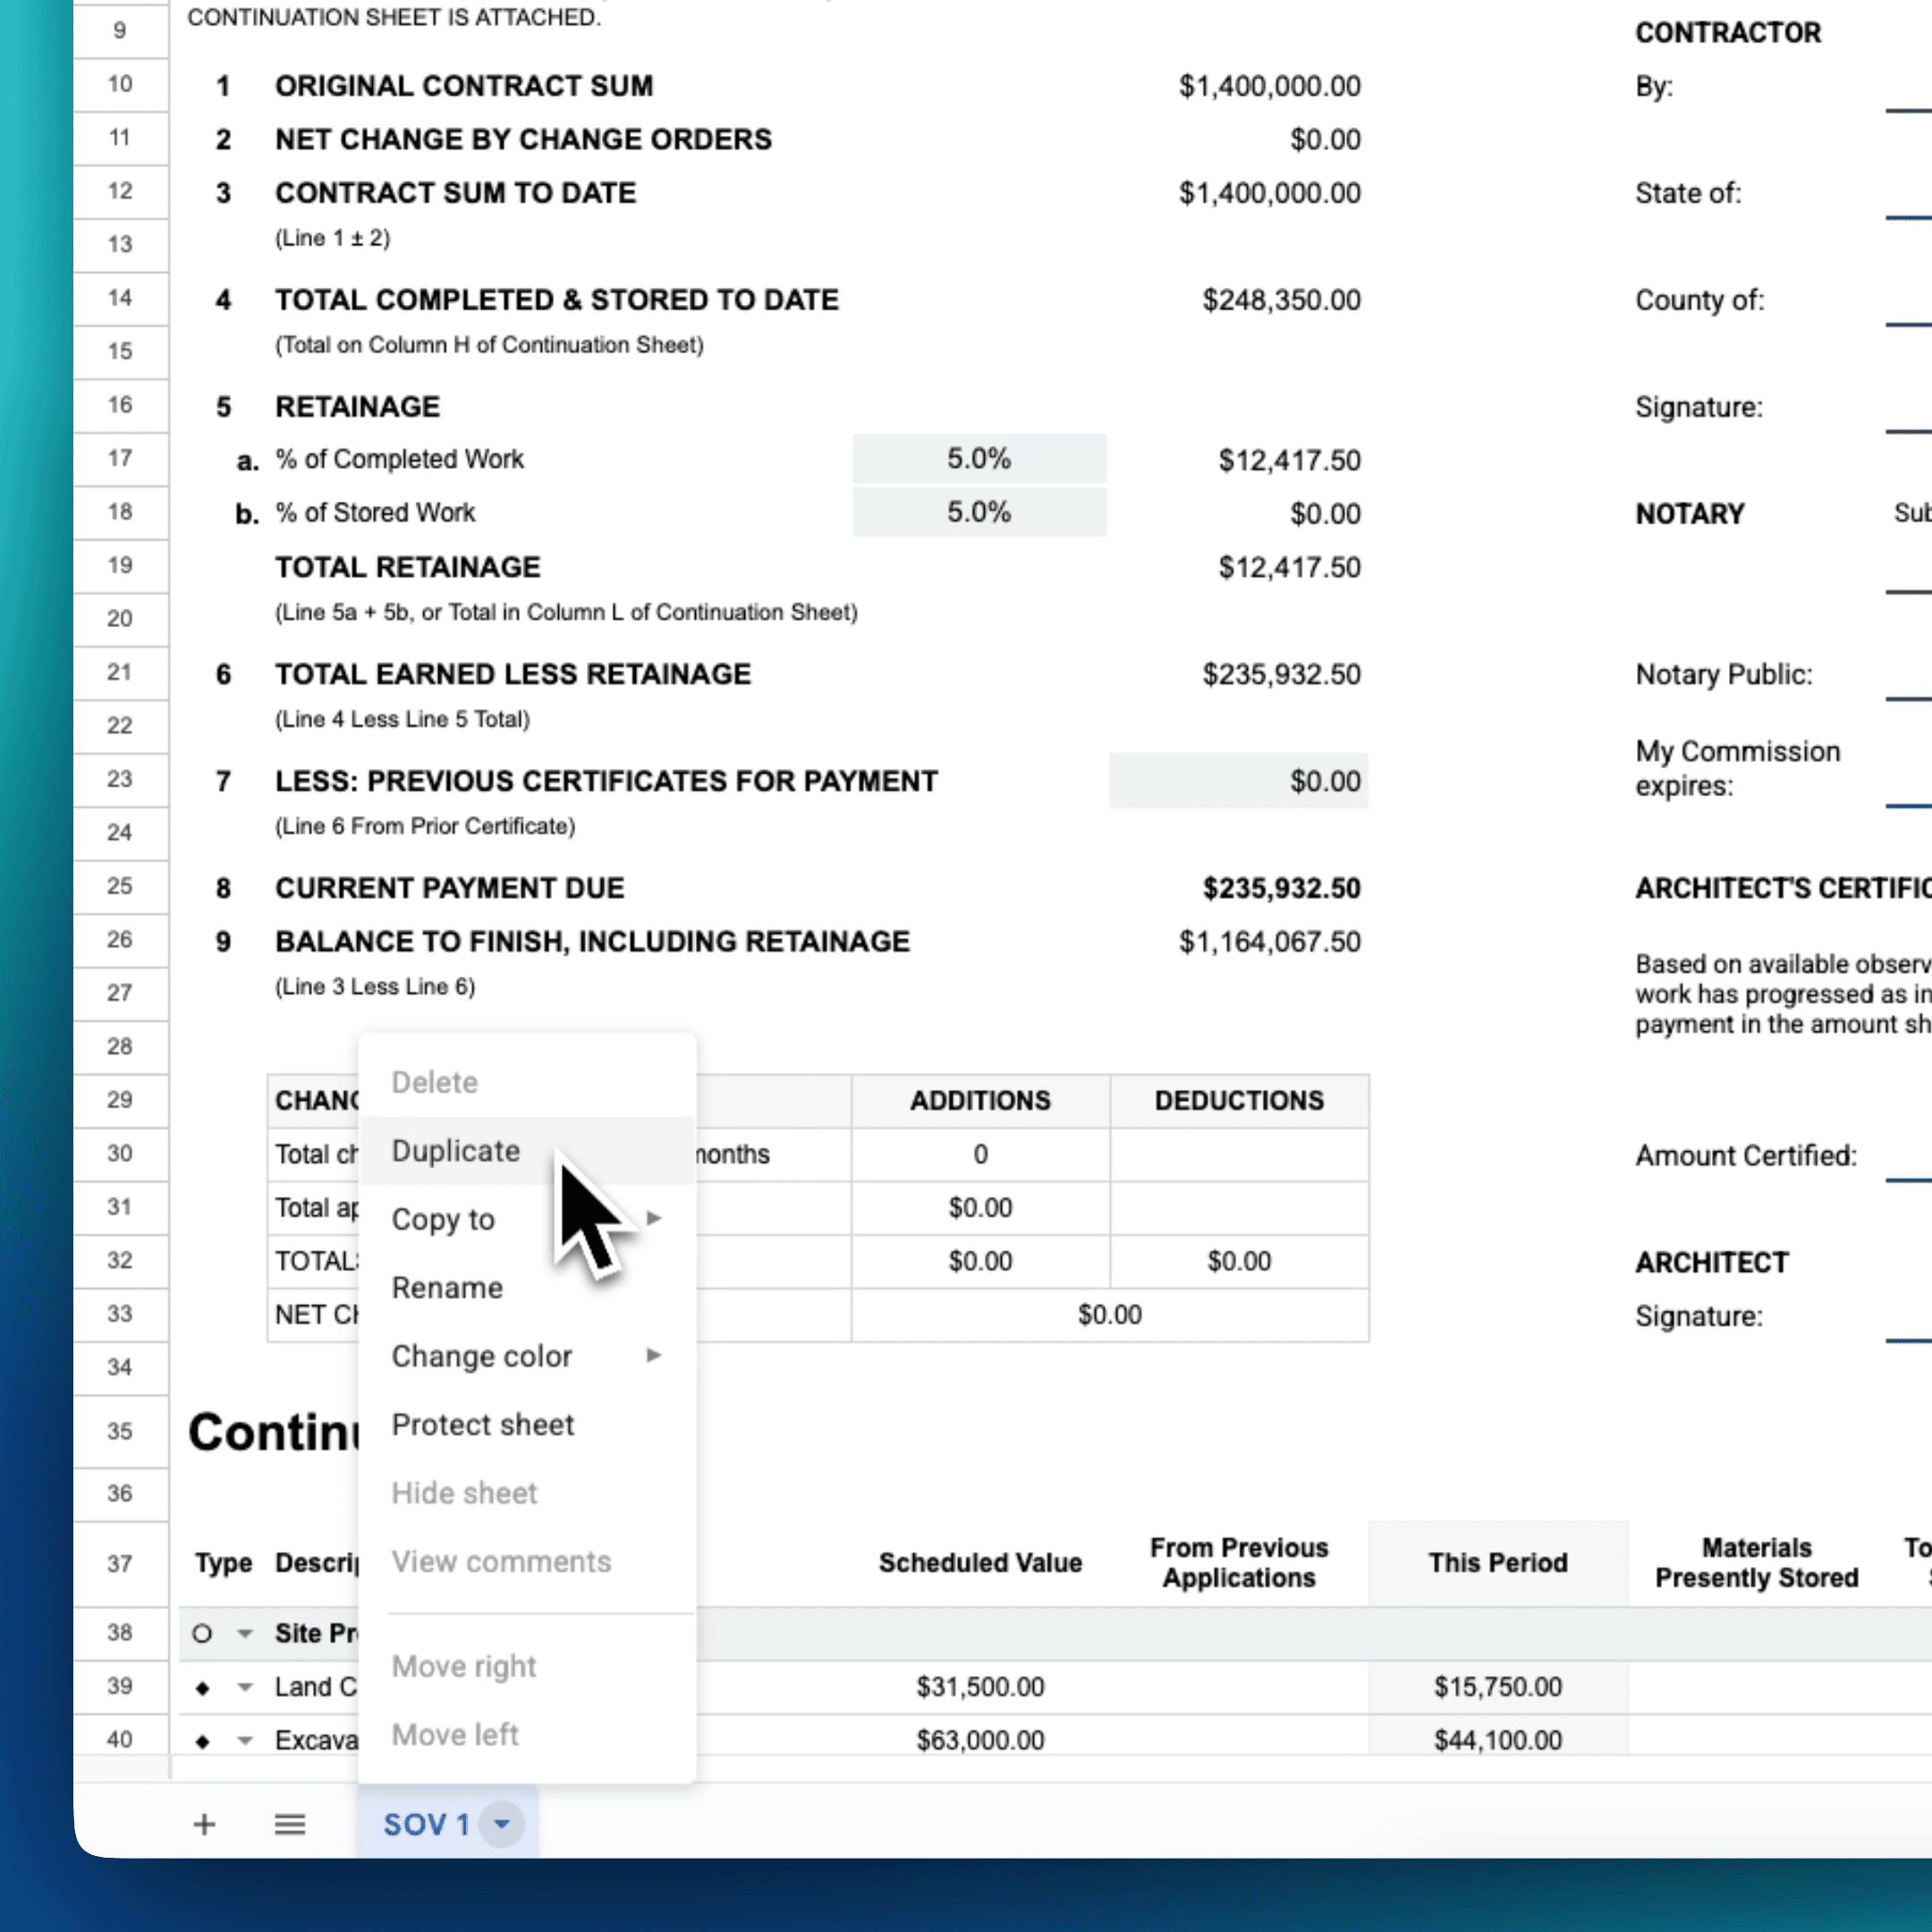
Task: Add a new sheet with the plus icon
Action: (x=203, y=1824)
